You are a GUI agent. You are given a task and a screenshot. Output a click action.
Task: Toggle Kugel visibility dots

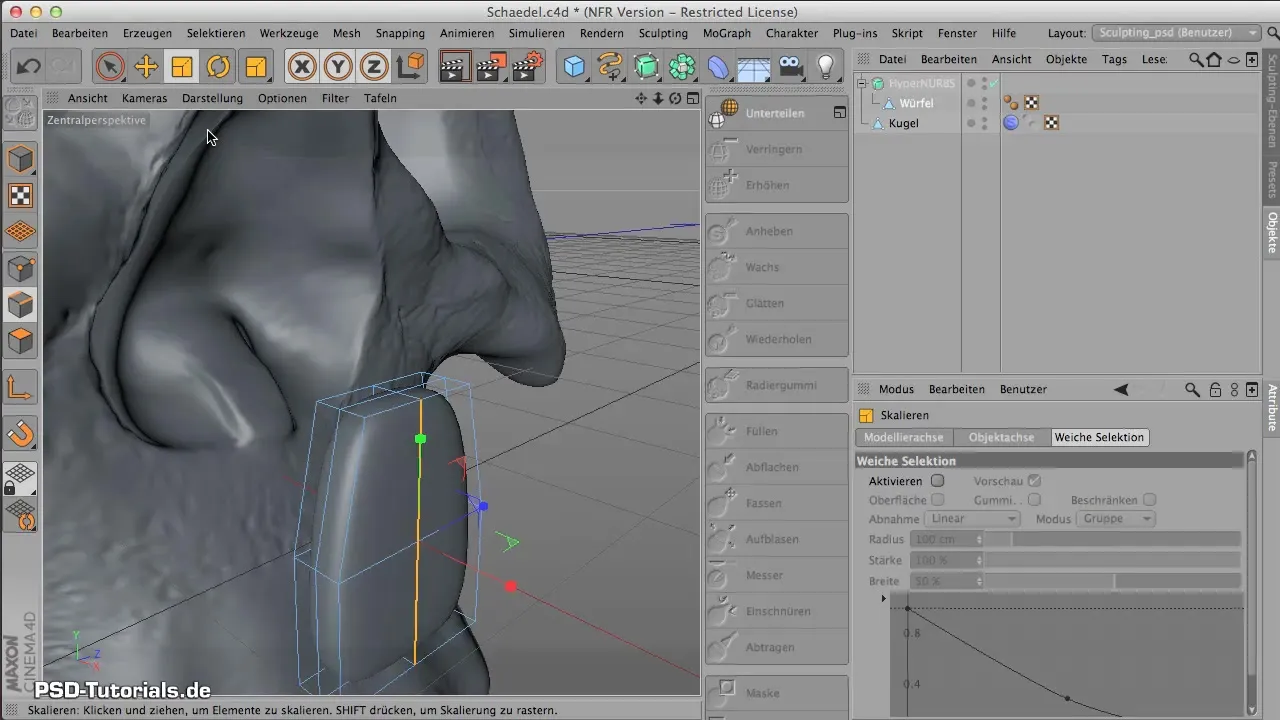984,123
